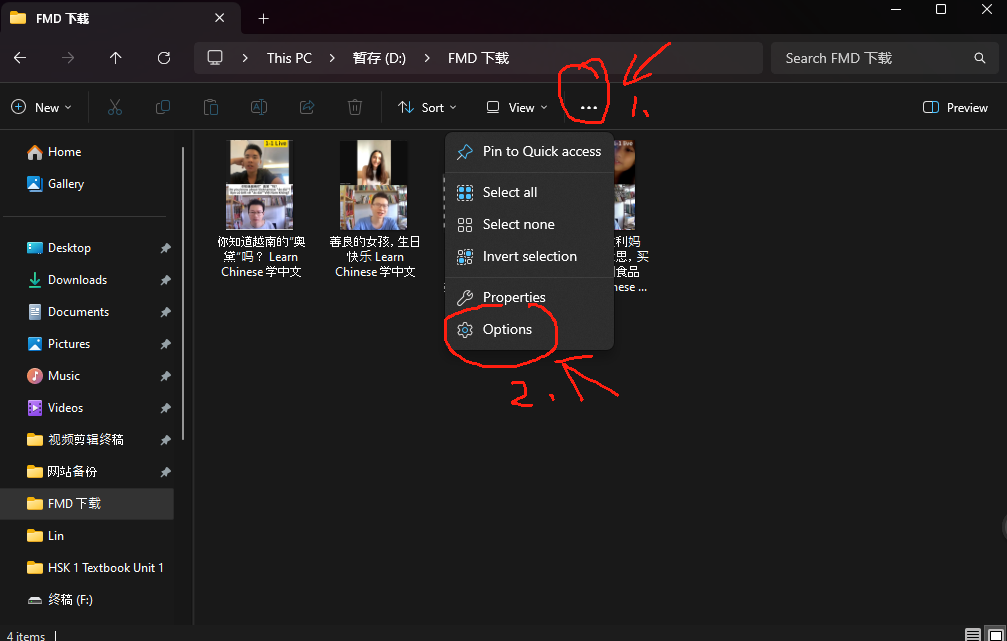
Task: Expand chevron after 暂存 (D:) in address bar
Action: pos(427,58)
